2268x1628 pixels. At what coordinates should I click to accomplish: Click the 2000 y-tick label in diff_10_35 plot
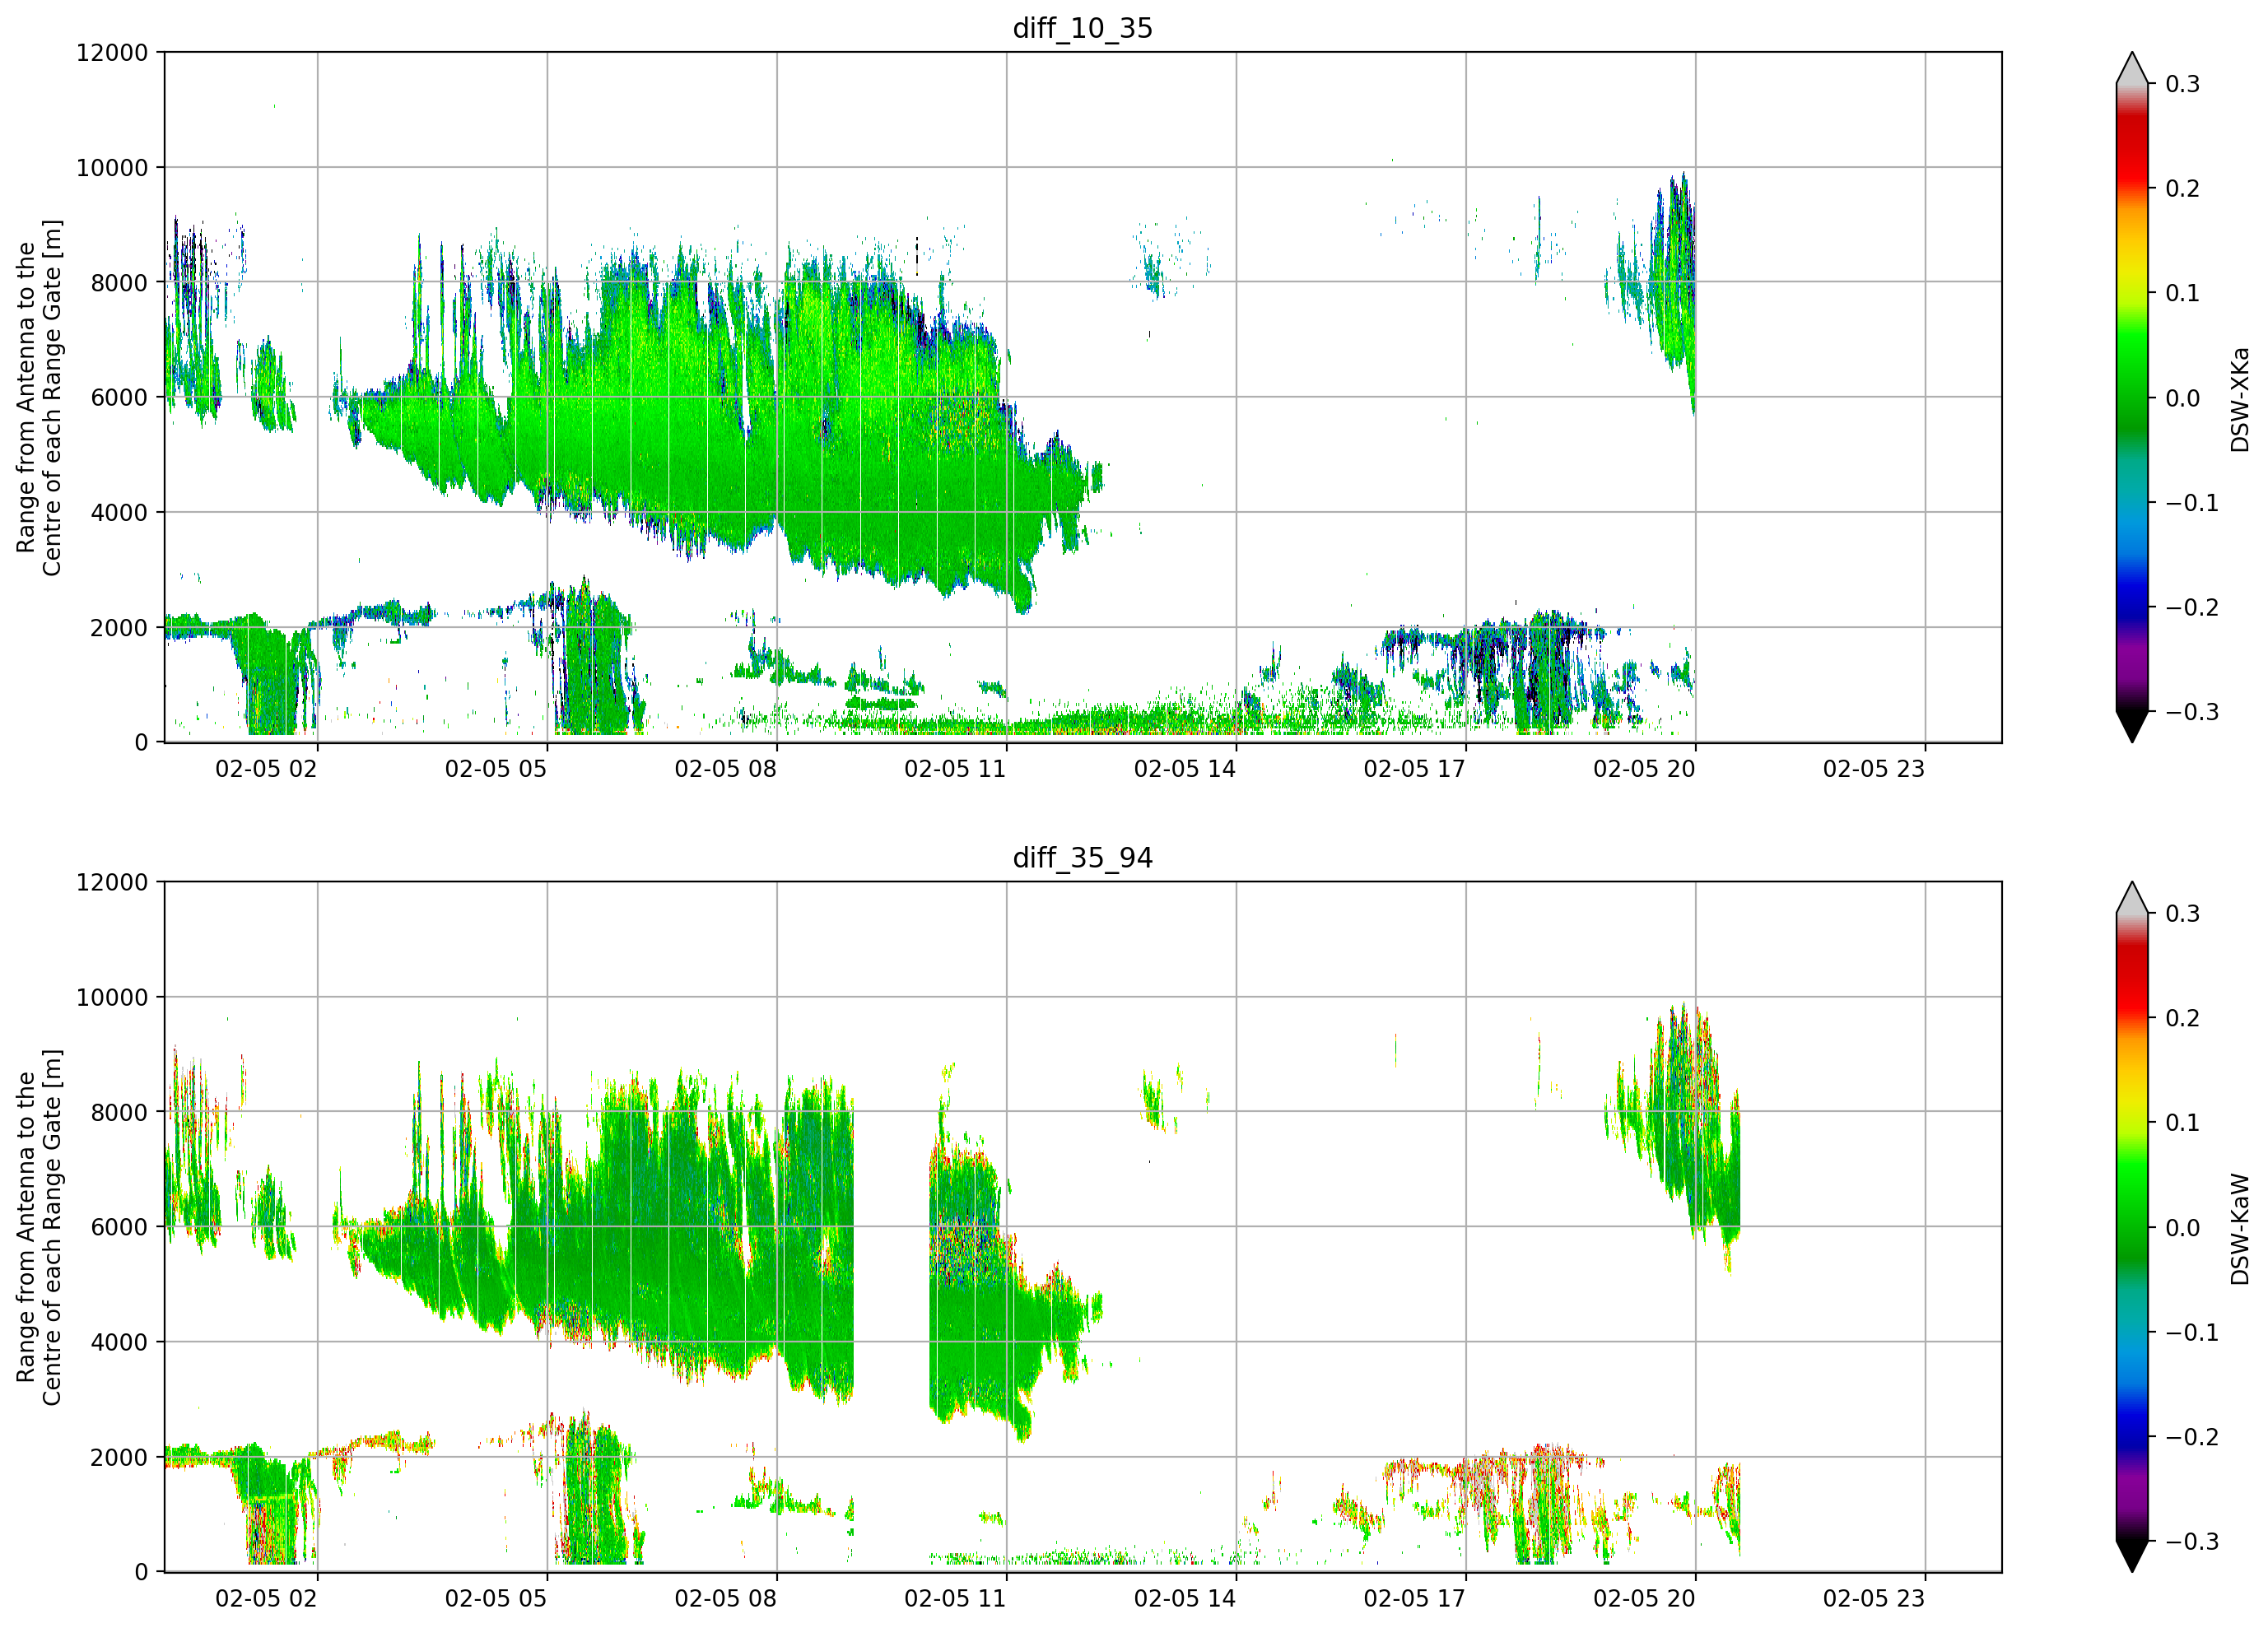[119, 628]
